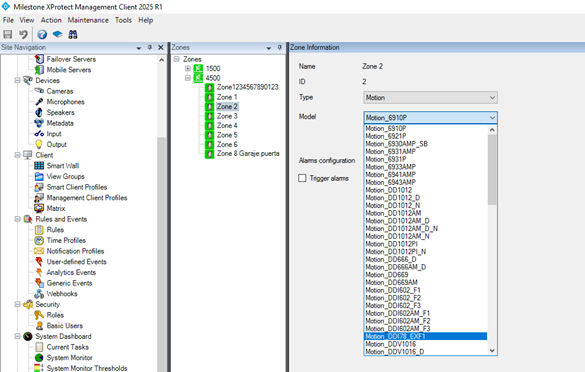
Task: Click Site Navigation scroll-up arrow
Action: click(x=162, y=60)
